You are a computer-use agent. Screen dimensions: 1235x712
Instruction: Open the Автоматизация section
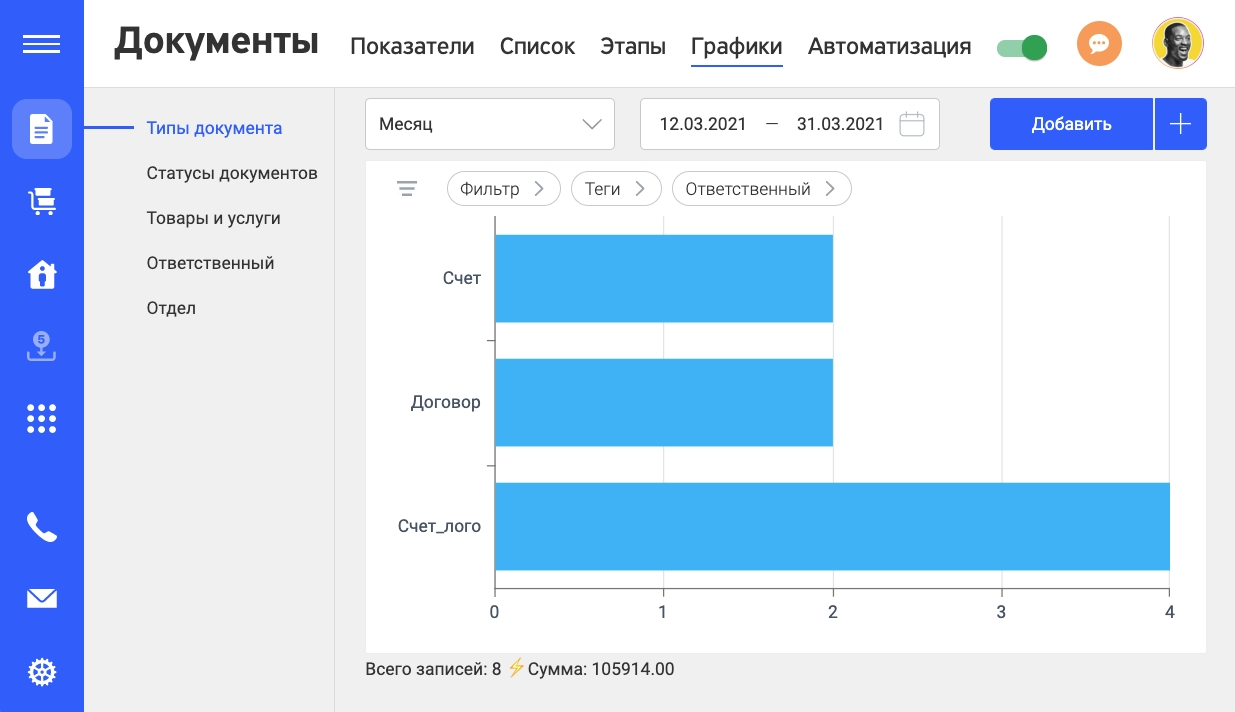889,46
